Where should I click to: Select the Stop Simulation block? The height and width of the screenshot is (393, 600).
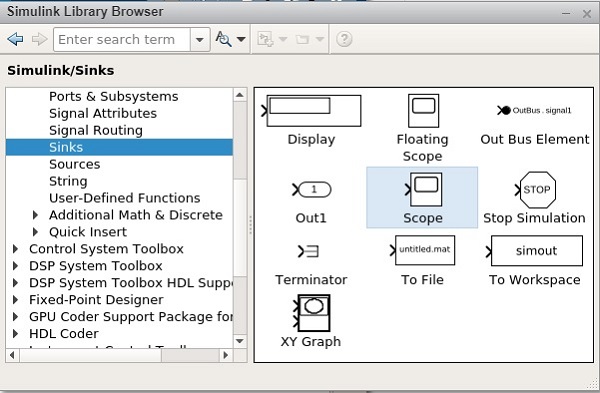(535, 190)
